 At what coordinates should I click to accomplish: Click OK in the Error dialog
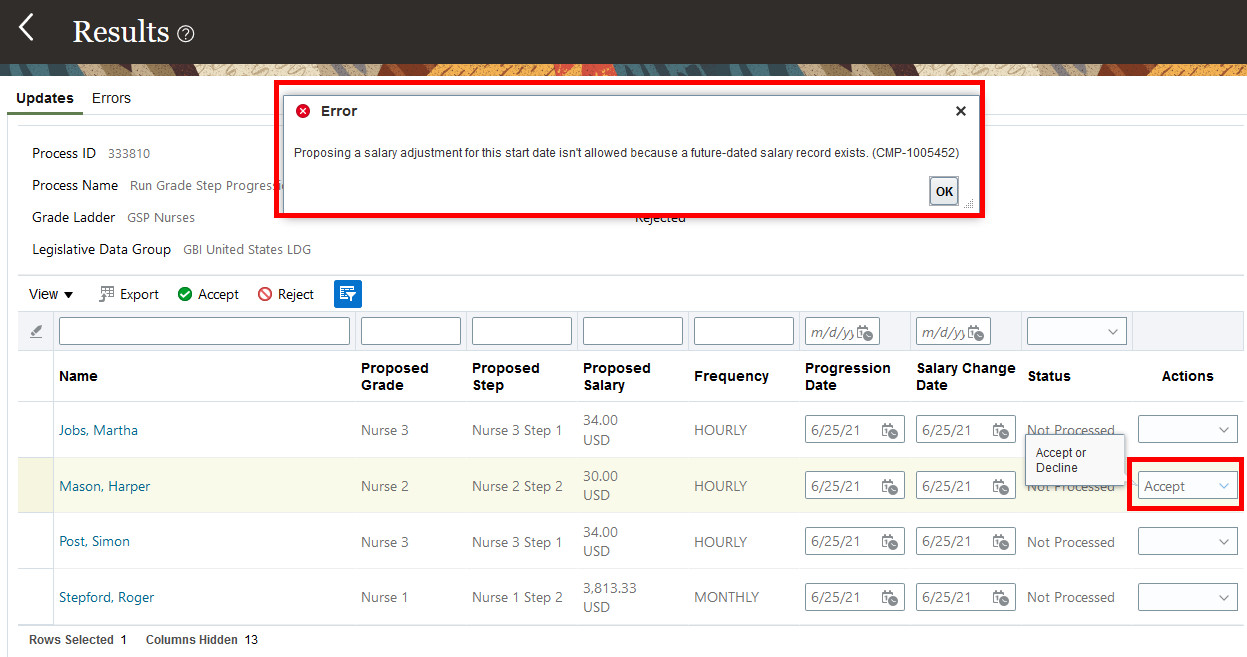(944, 191)
